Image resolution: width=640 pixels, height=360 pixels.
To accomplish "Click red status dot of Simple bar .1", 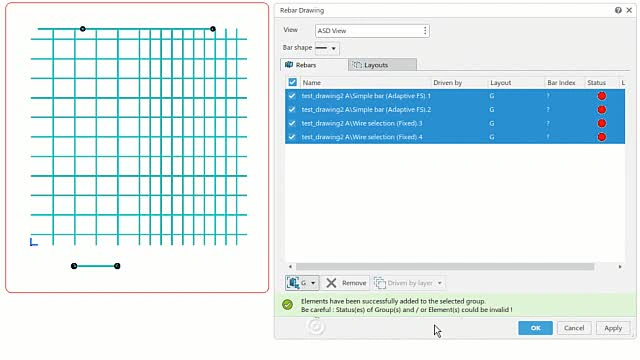I will coord(602,96).
